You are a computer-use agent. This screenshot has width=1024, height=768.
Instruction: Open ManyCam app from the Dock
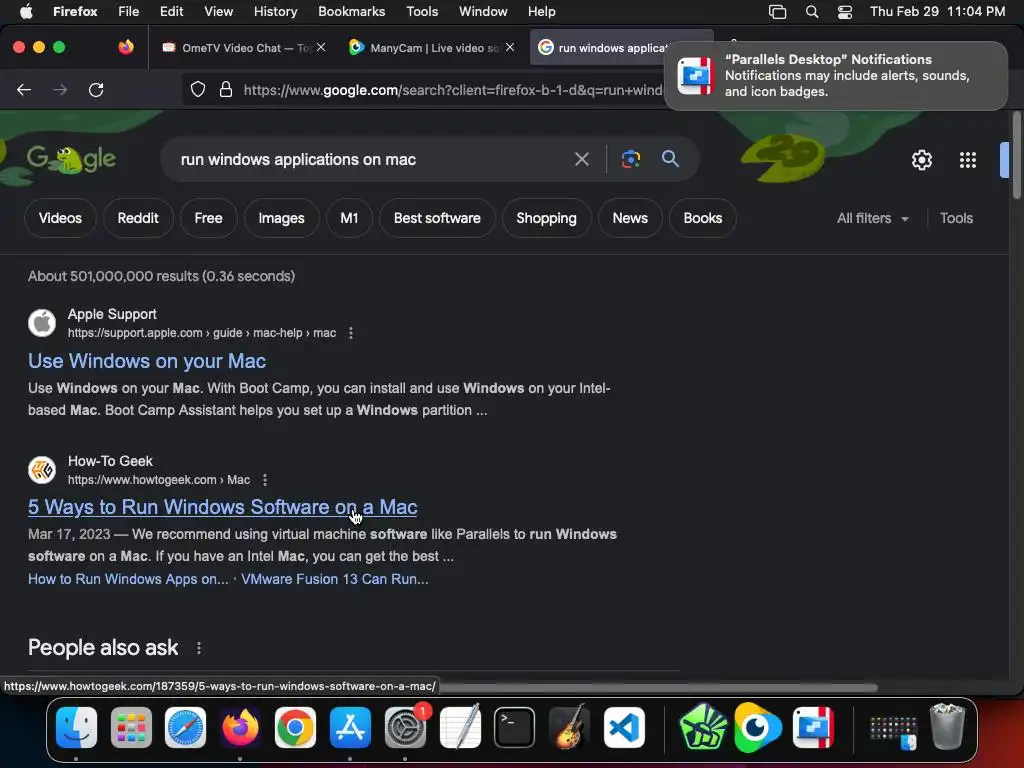click(758, 728)
